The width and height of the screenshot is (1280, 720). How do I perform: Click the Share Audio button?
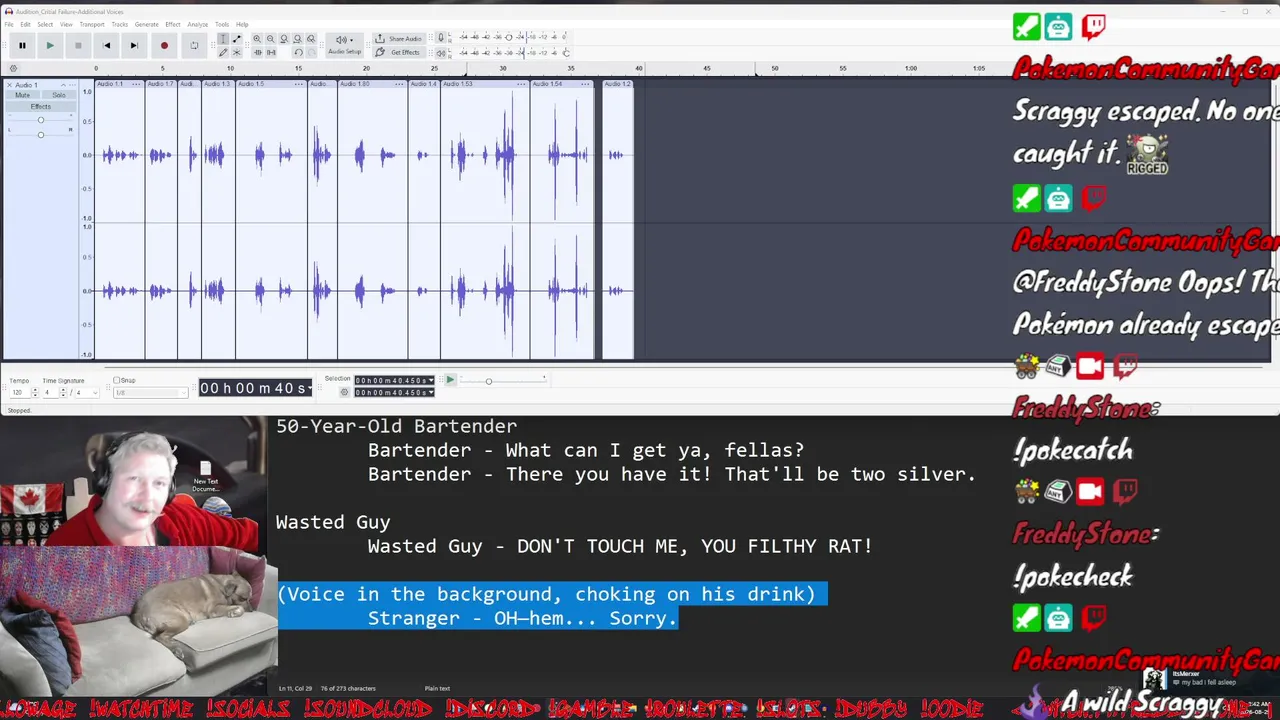(x=399, y=39)
